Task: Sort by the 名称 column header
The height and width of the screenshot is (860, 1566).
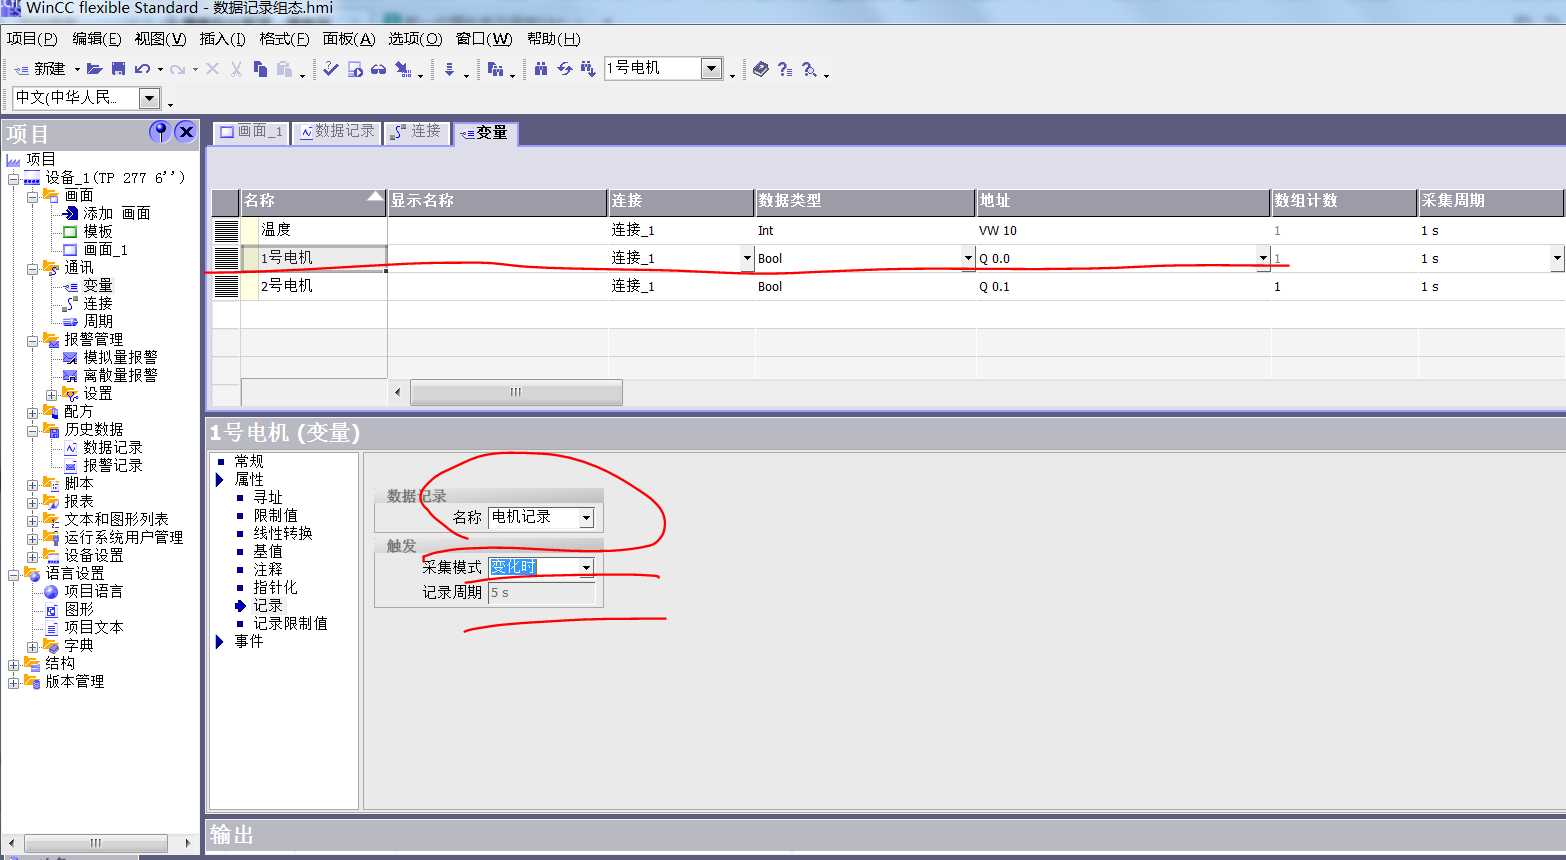Action: click(314, 201)
